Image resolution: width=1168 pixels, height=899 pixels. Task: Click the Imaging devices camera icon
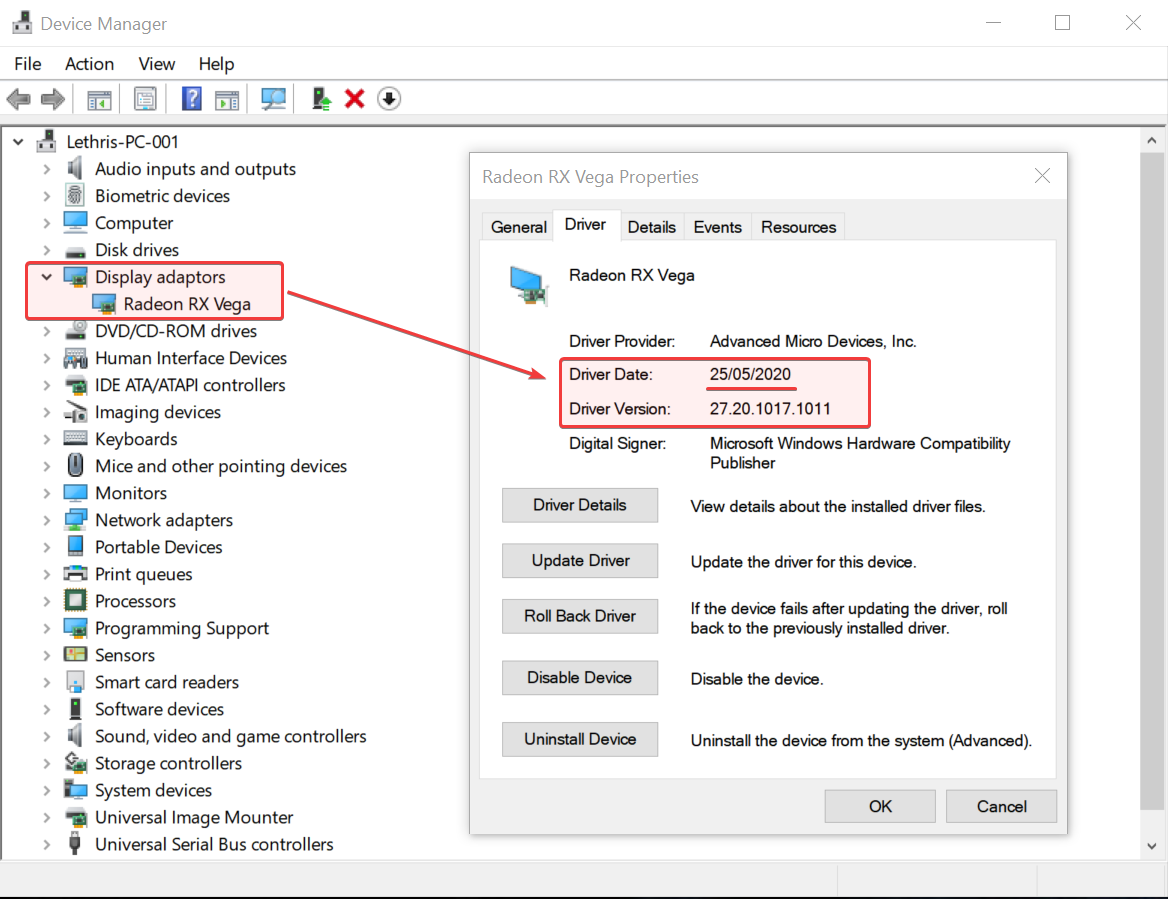(75, 412)
